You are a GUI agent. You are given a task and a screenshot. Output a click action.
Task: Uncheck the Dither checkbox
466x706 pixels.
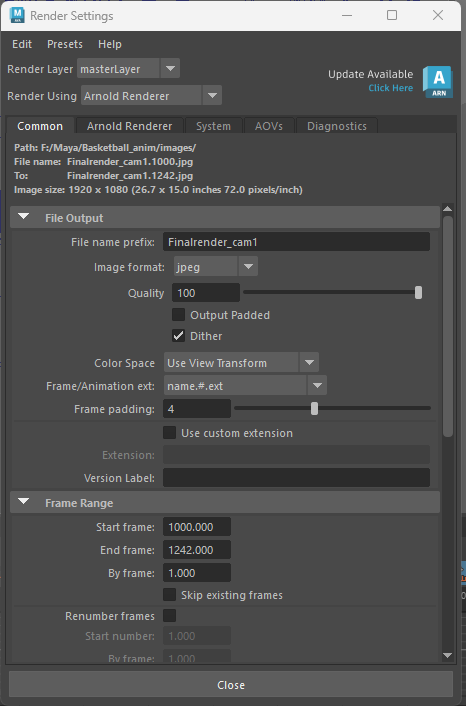(x=178, y=336)
